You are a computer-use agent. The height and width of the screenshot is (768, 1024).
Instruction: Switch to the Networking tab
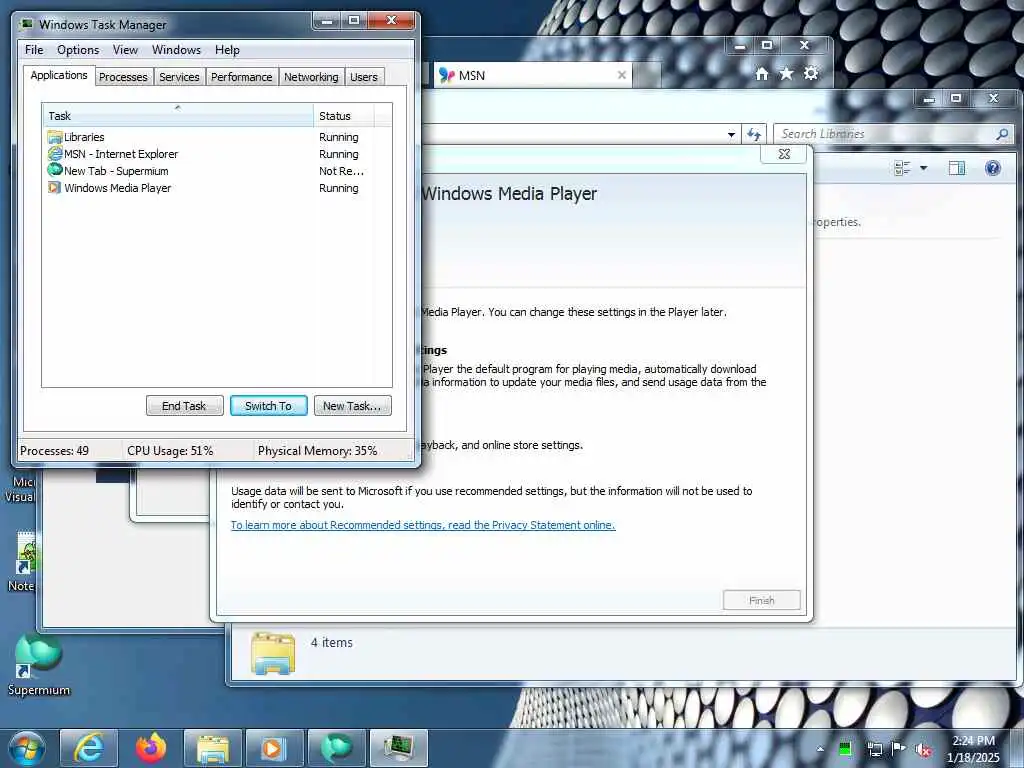point(311,77)
